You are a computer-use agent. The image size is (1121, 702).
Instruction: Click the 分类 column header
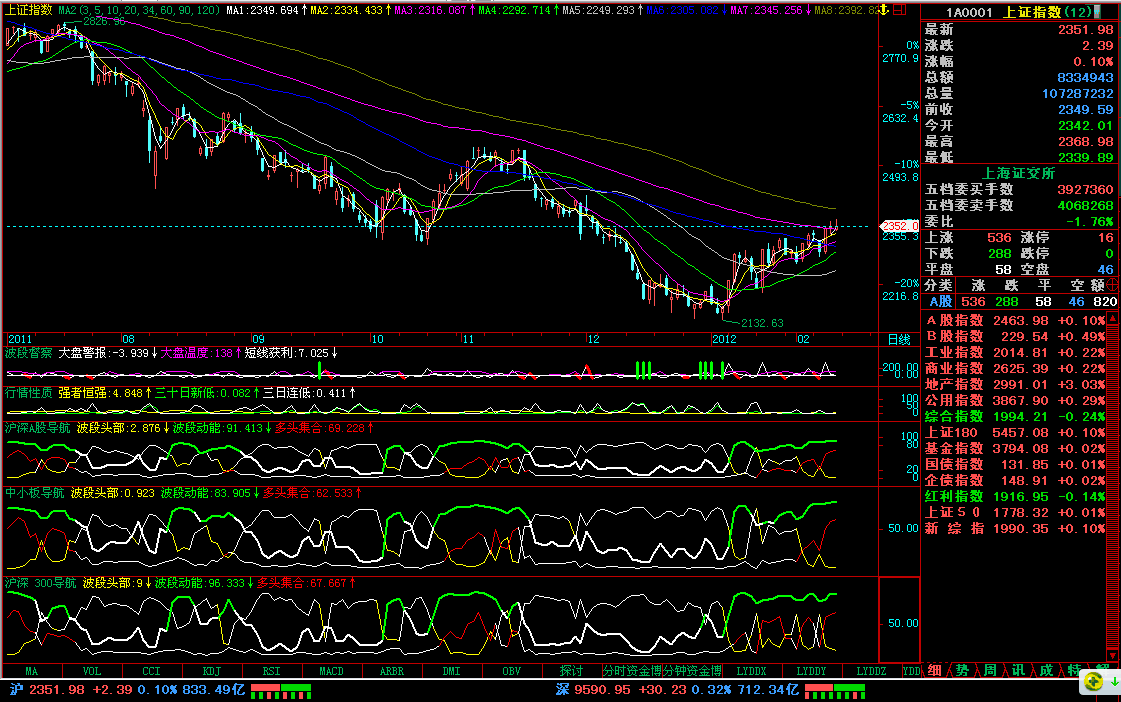click(x=938, y=285)
